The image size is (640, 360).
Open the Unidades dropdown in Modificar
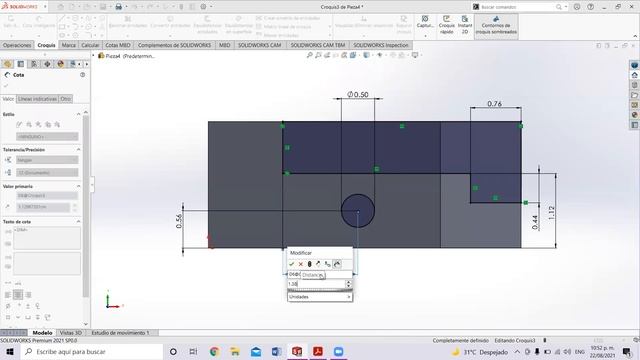(x=320, y=297)
